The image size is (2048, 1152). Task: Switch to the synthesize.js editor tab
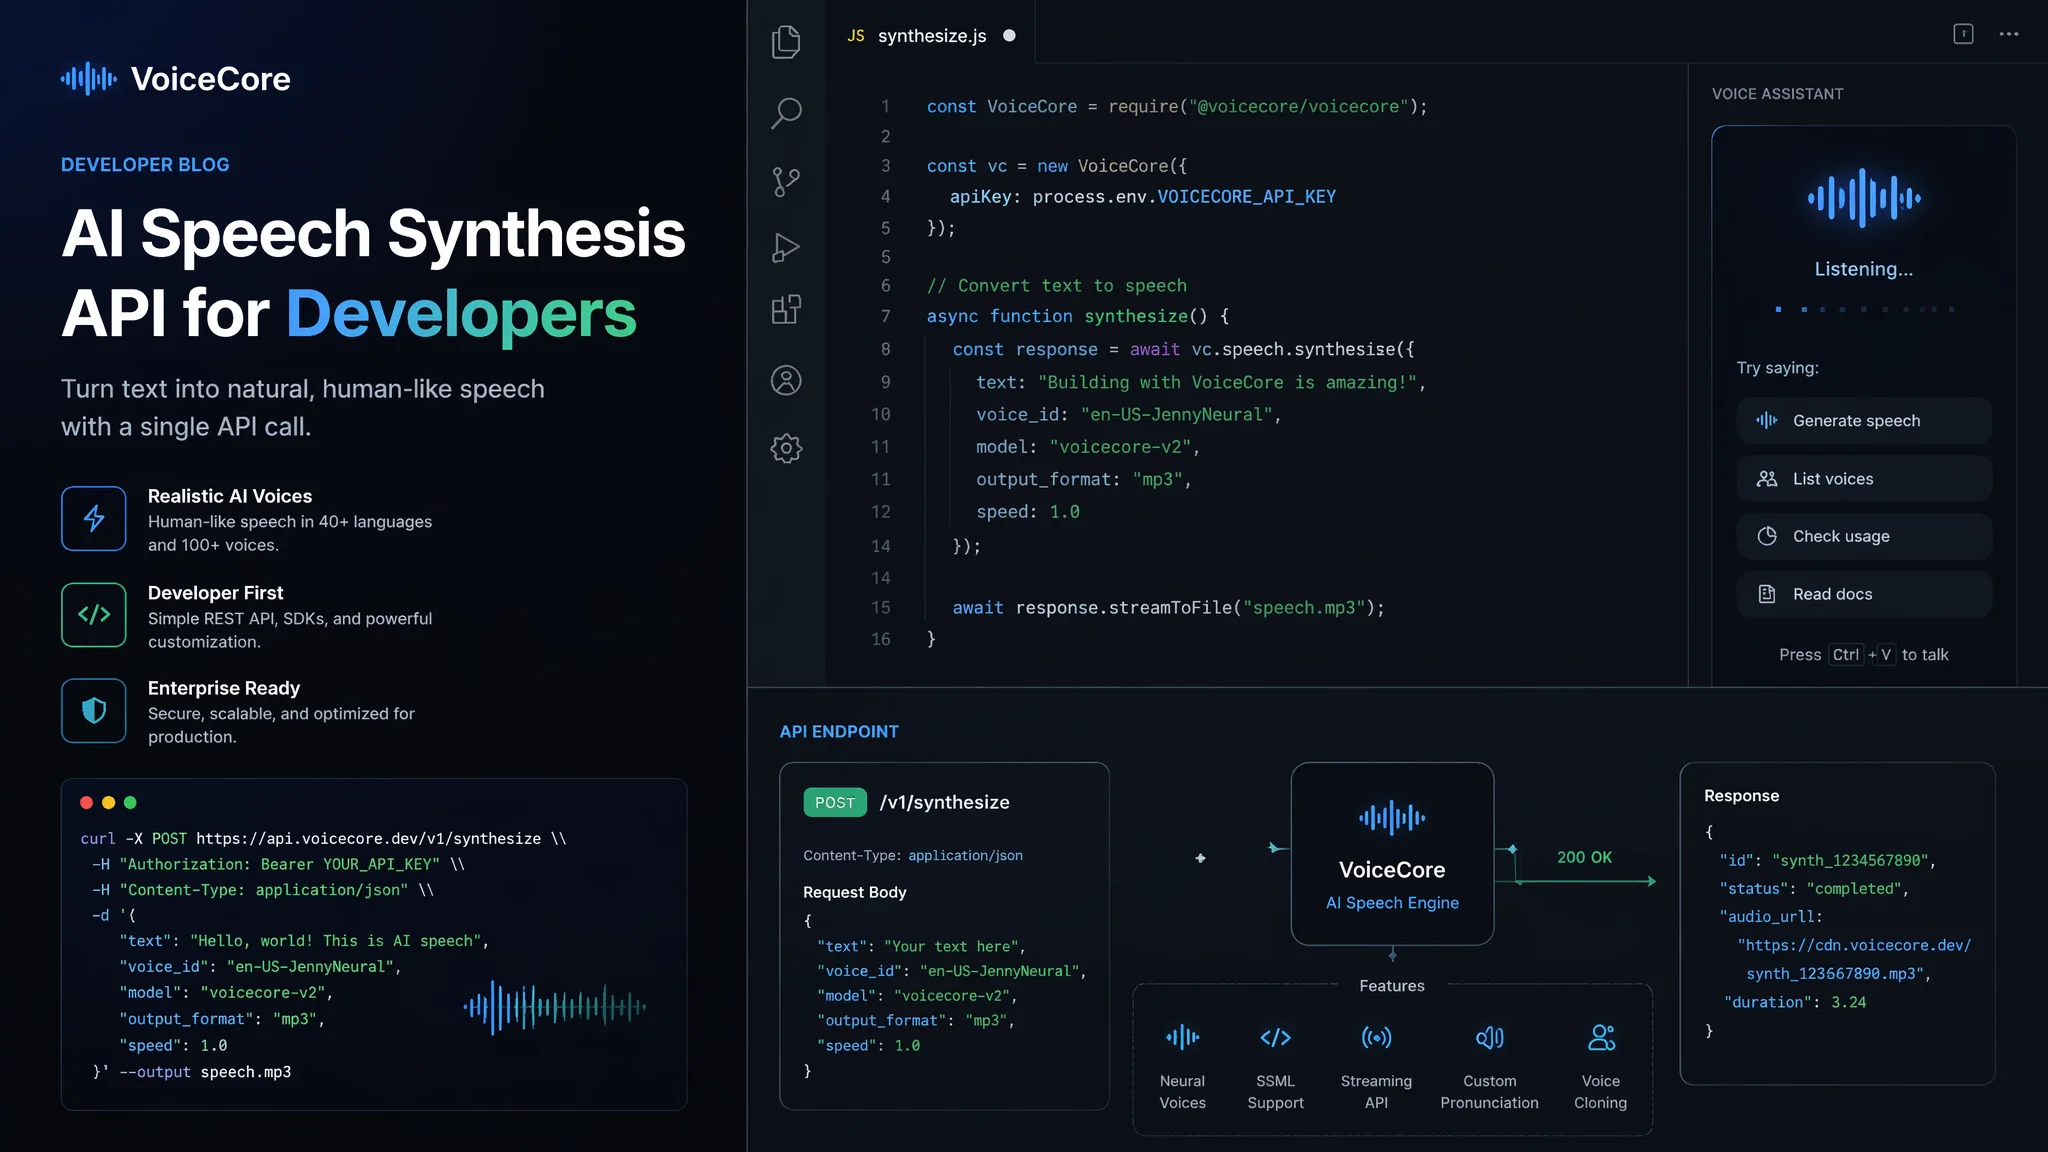[930, 36]
